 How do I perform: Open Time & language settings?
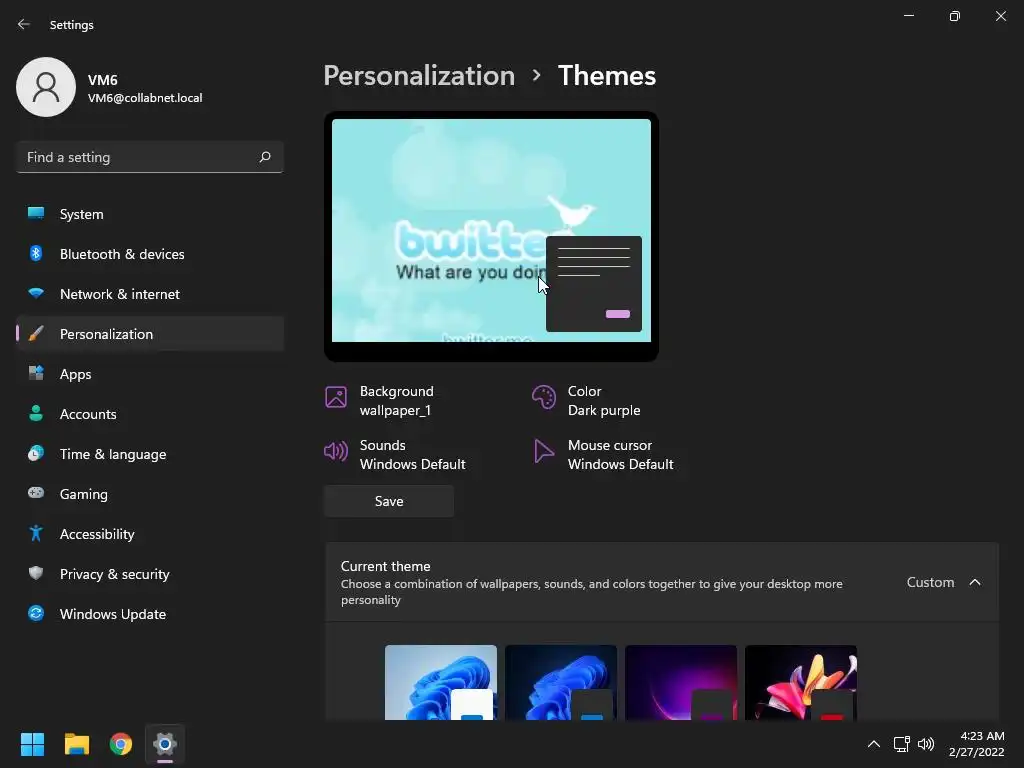(150, 454)
